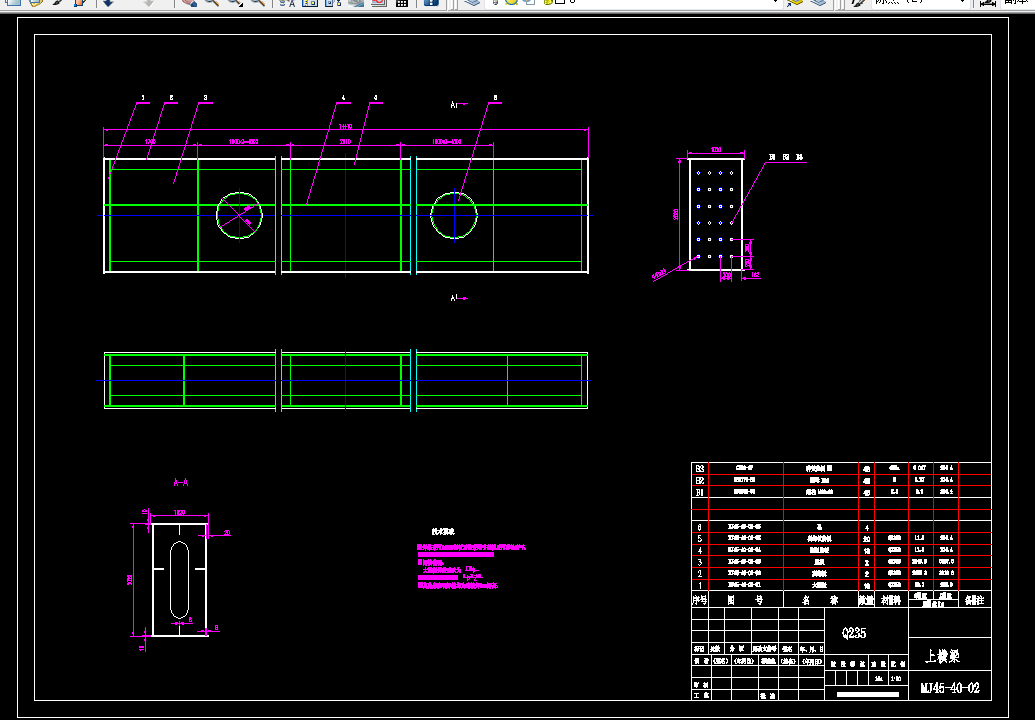Select item number 1 in the parts list

pos(700,585)
